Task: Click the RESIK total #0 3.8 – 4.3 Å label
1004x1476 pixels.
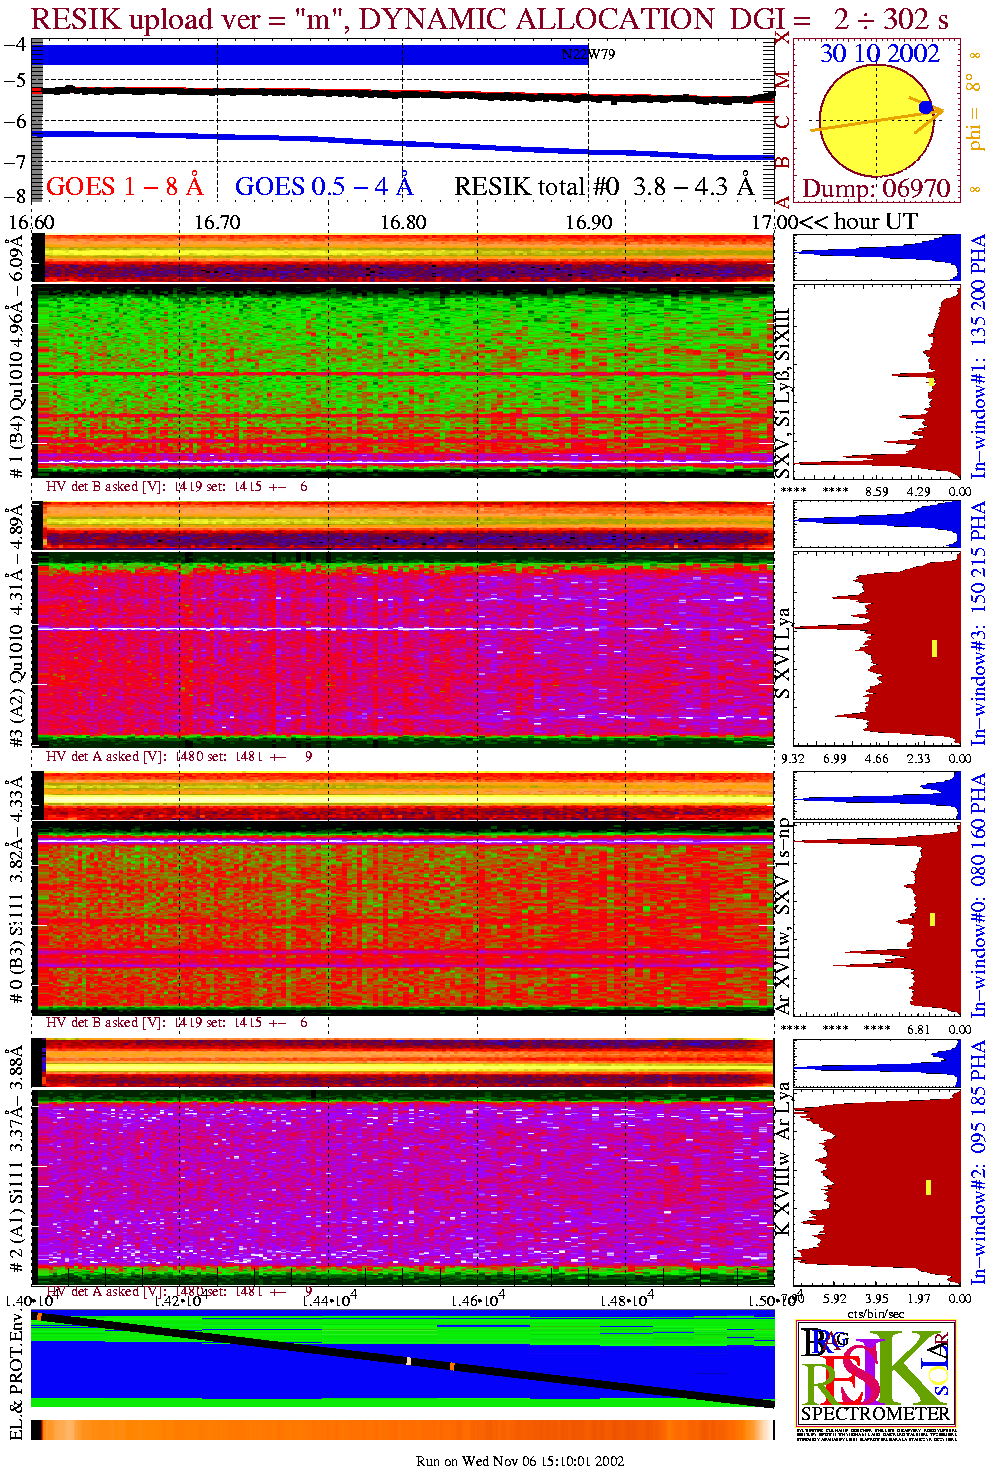Action: coord(603,187)
